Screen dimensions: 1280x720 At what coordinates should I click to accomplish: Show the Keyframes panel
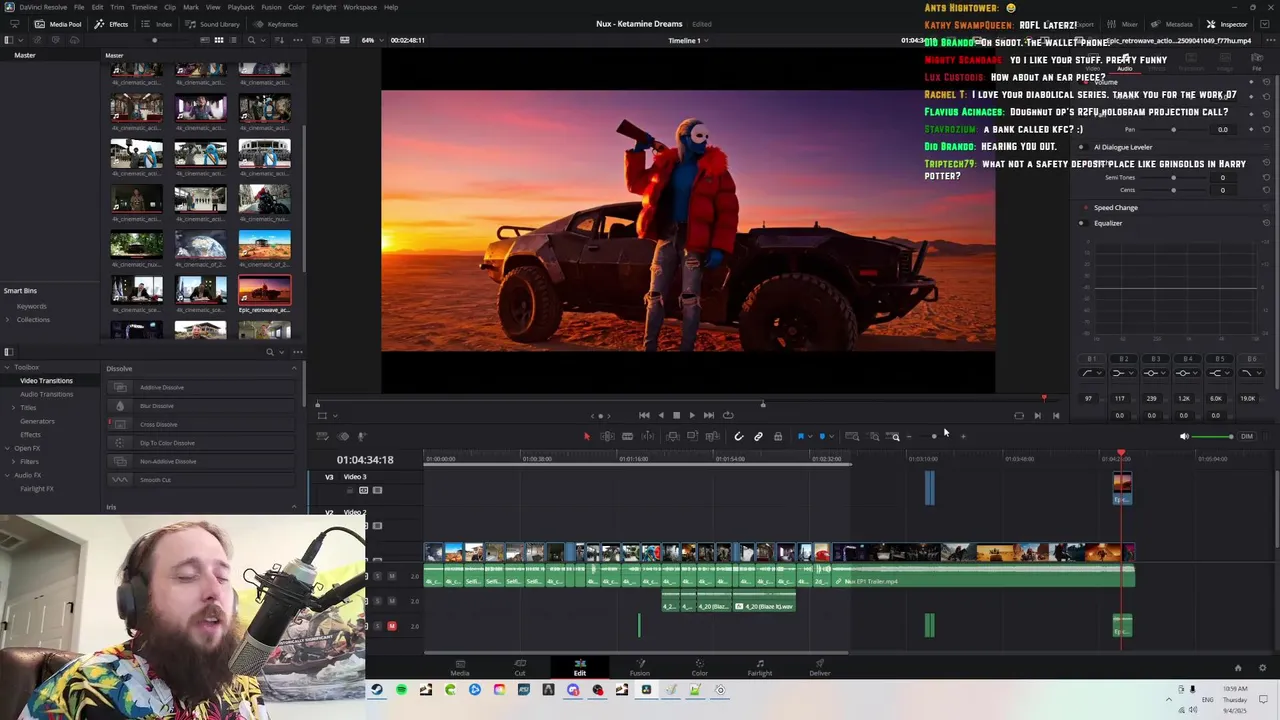[x=276, y=24]
